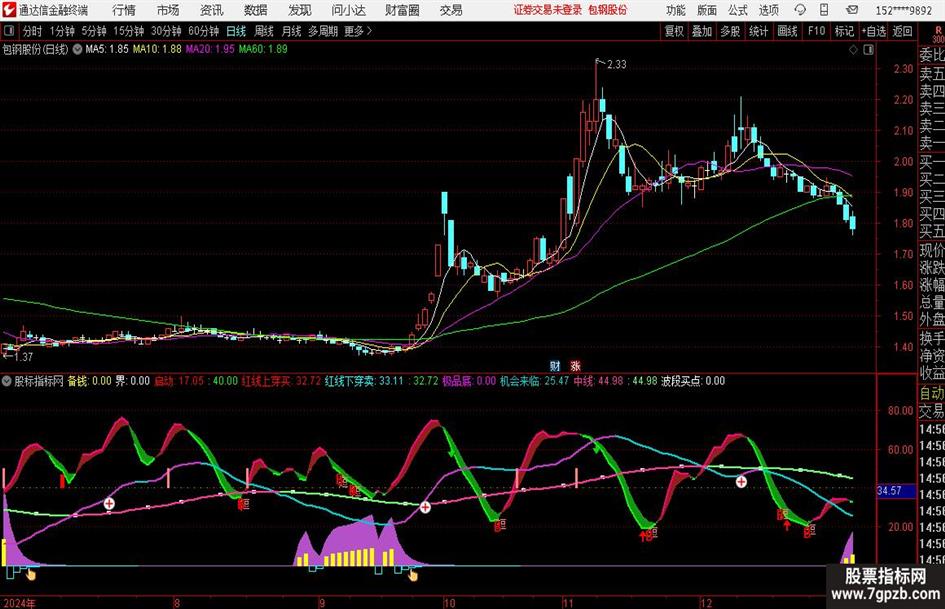Click the 红线上穿买: 32.72 indicator label
Viewport: 945px width, 609px height.
[281, 381]
